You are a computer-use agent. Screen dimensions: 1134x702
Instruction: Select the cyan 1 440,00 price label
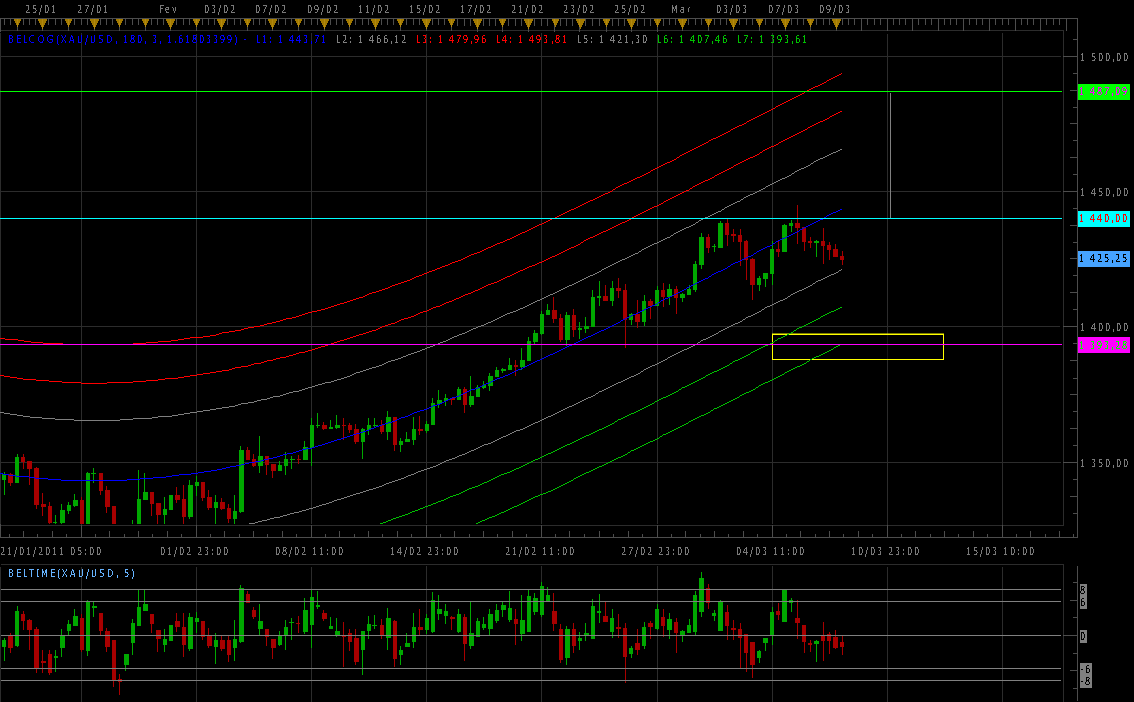pyautogui.click(x=1103, y=218)
